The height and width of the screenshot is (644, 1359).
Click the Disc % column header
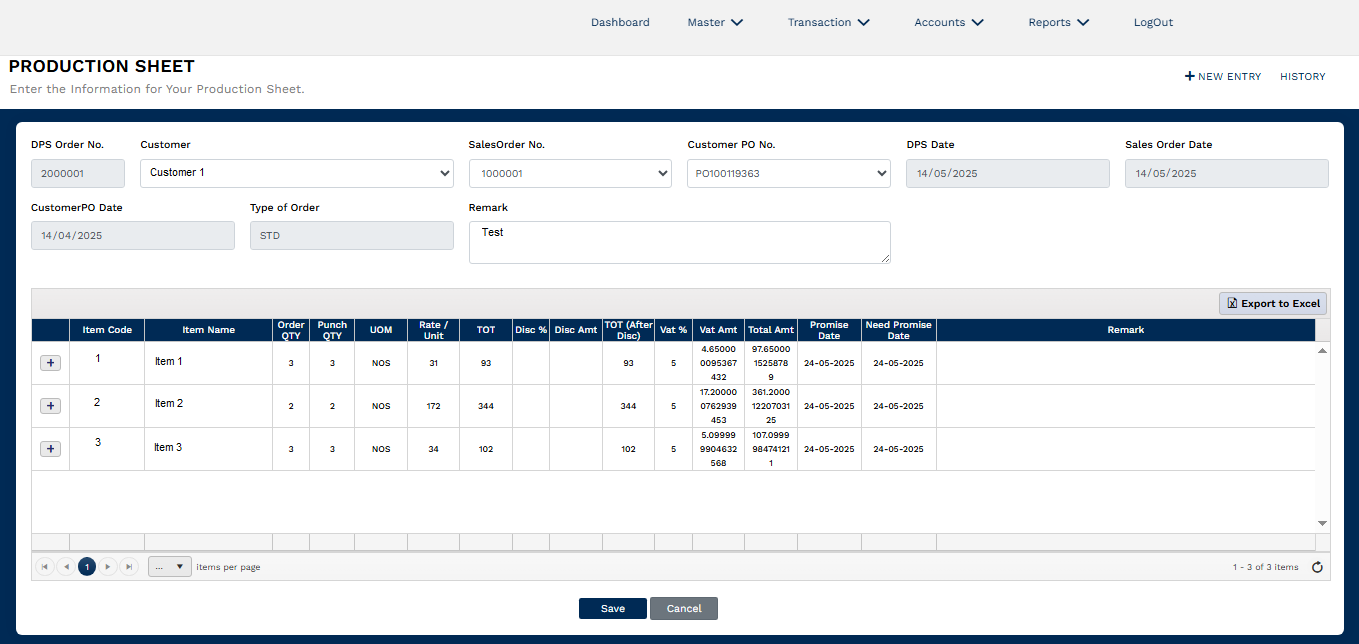point(531,330)
